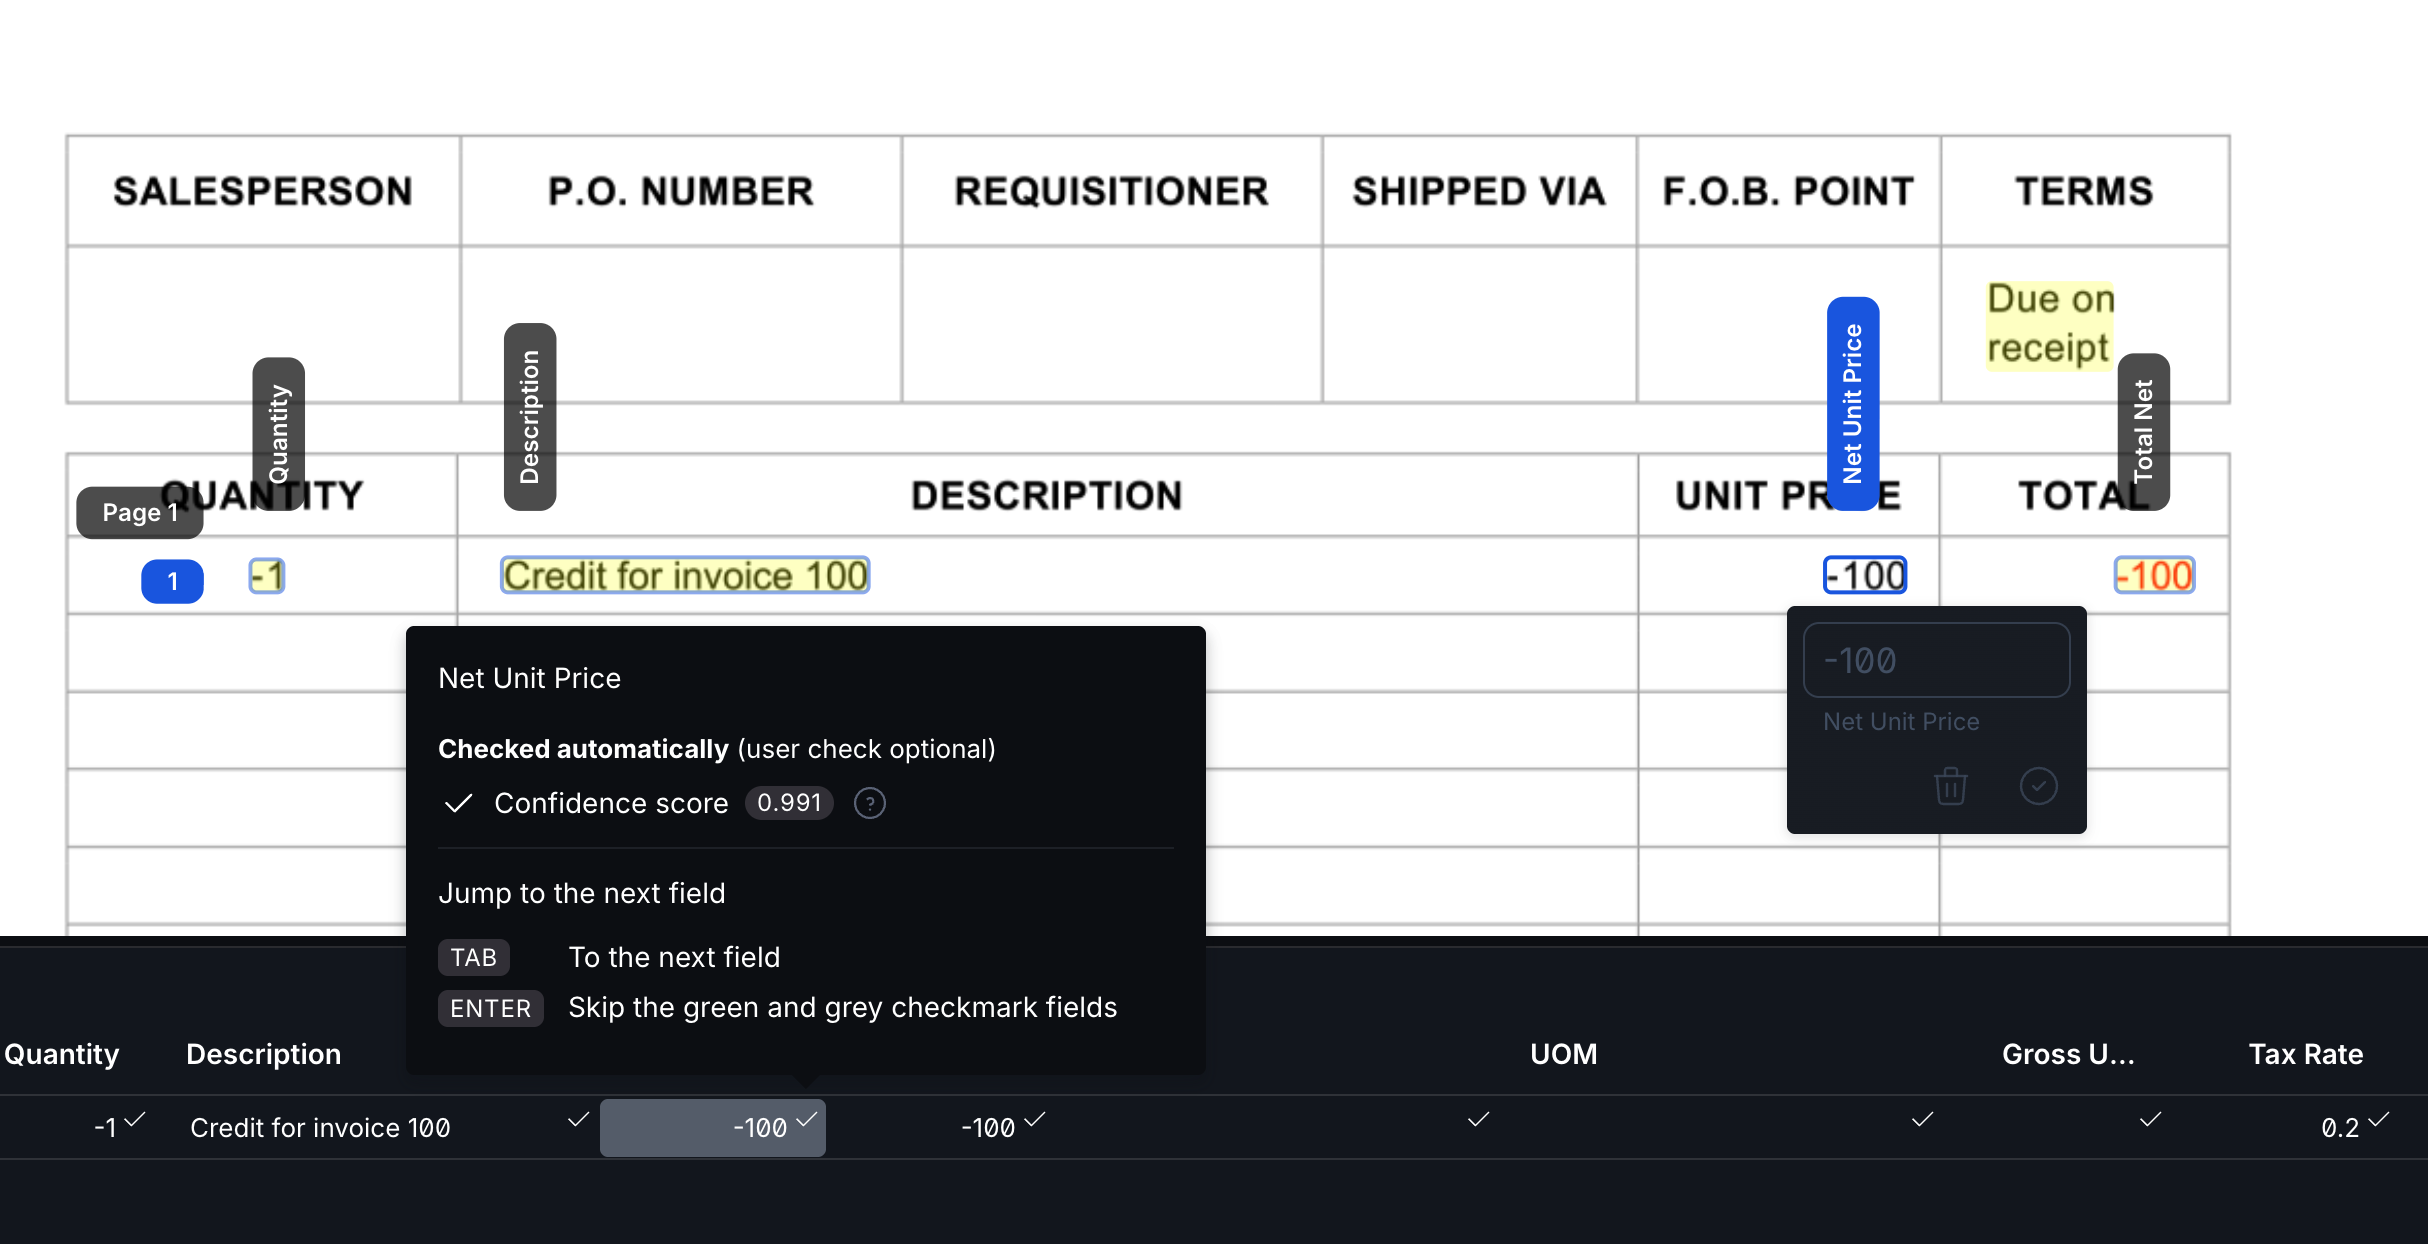The height and width of the screenshot is (1244, 2428).
Task: Click the trash delete icon in popup
Action: click(1950, 786)
